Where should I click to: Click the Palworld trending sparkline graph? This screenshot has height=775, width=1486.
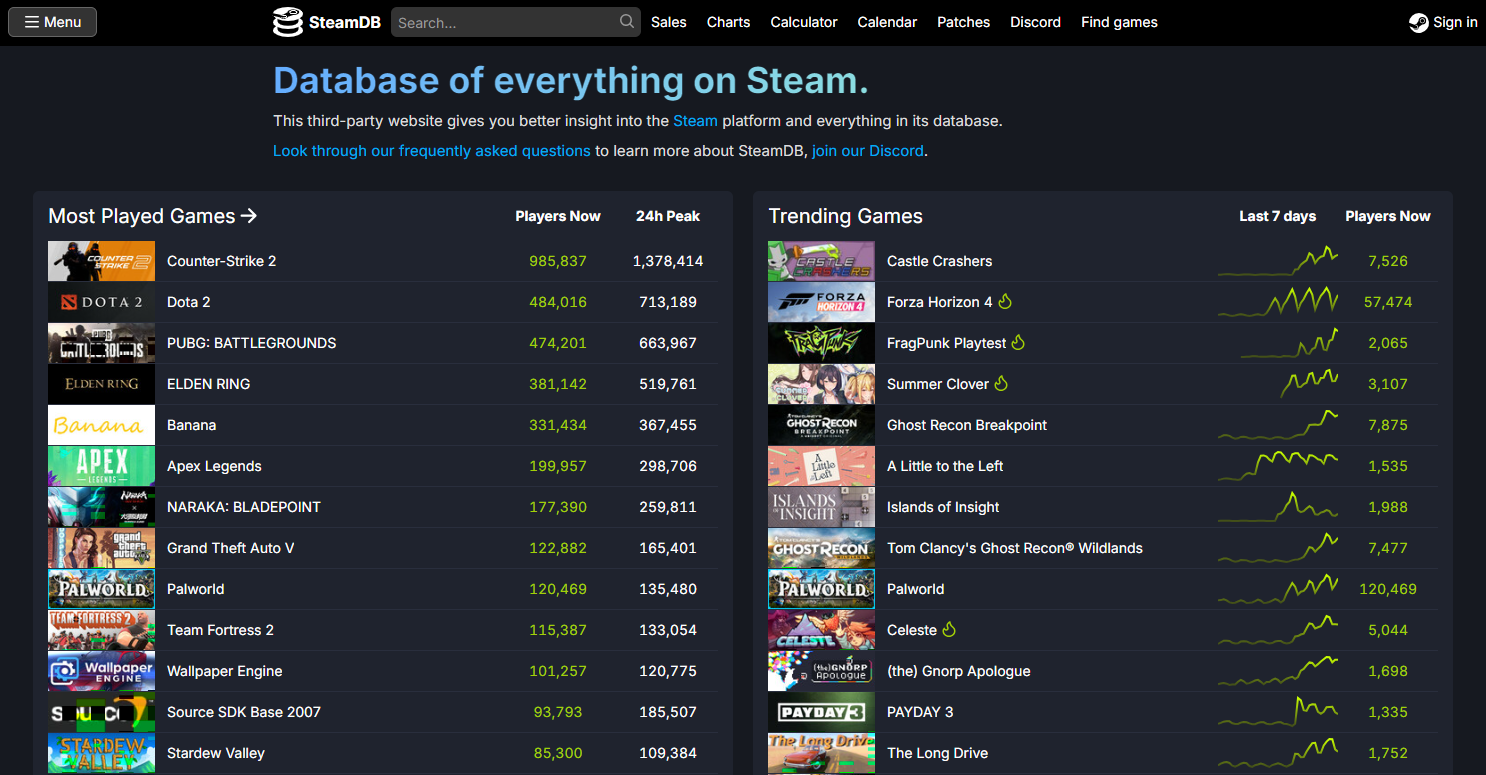pyautogui.click(x=1278, y=589)
